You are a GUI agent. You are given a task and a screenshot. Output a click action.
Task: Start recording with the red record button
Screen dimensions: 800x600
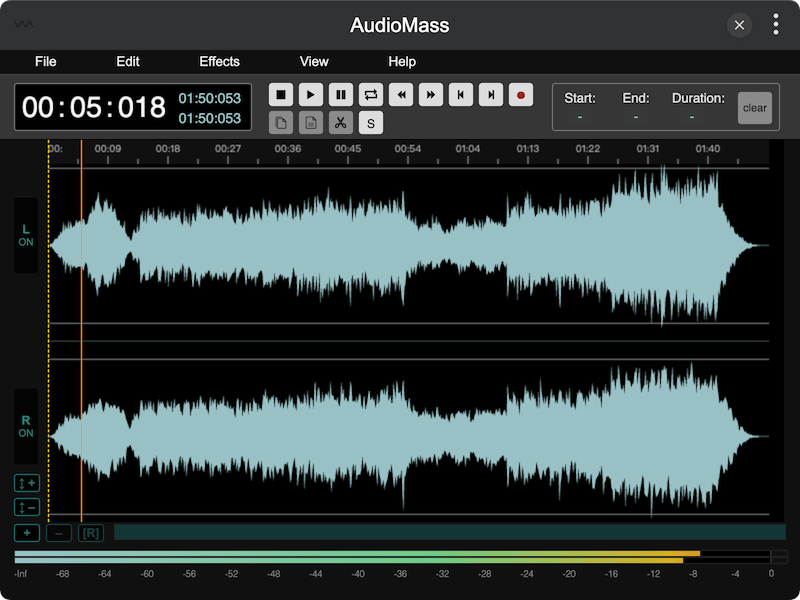521,95
